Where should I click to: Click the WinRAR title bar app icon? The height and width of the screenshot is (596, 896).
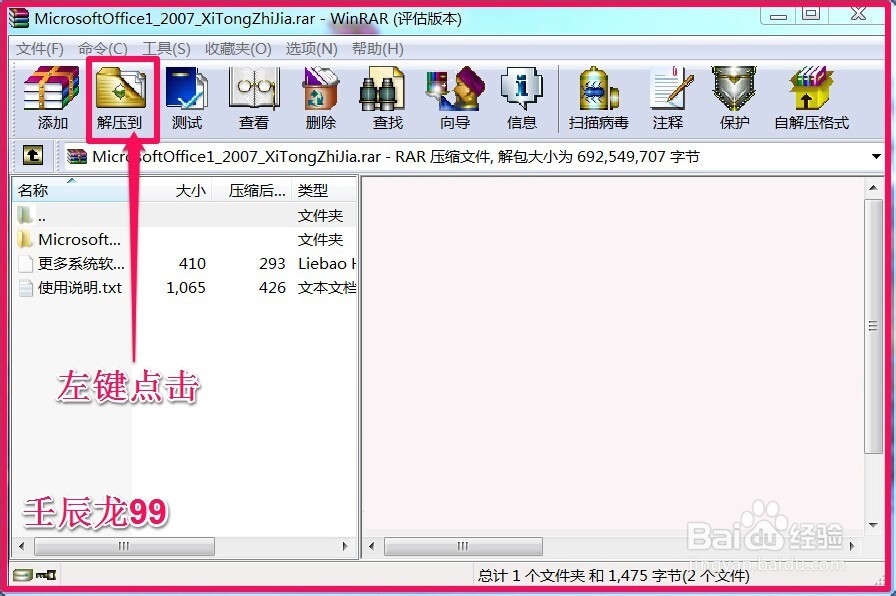(18, 17)
